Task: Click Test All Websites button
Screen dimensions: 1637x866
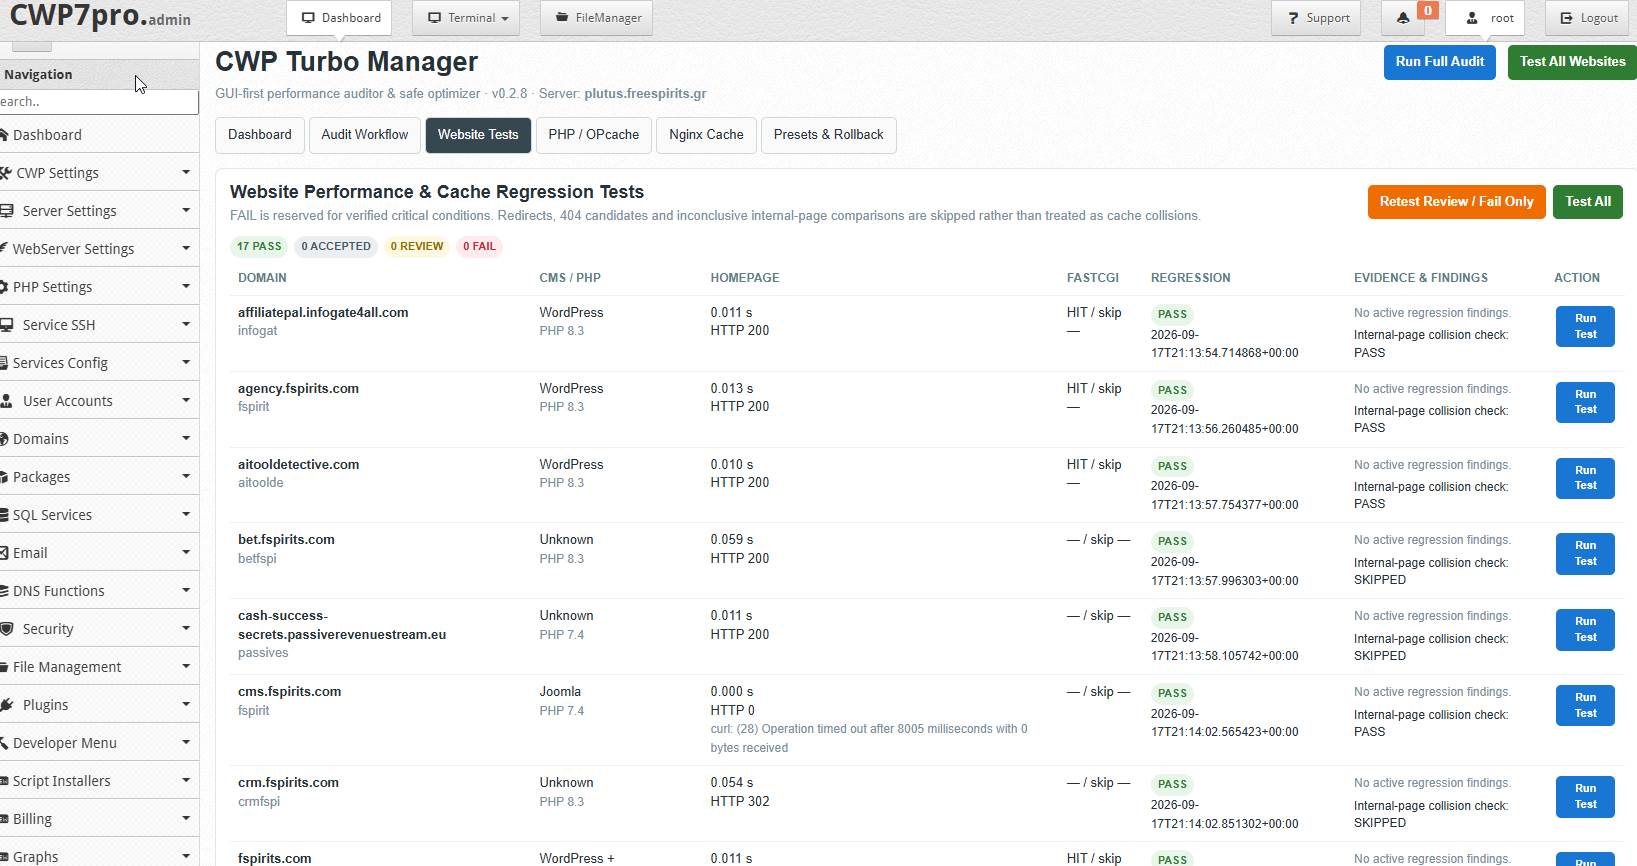Action: pyautogui.click(x=1572, y=62)
